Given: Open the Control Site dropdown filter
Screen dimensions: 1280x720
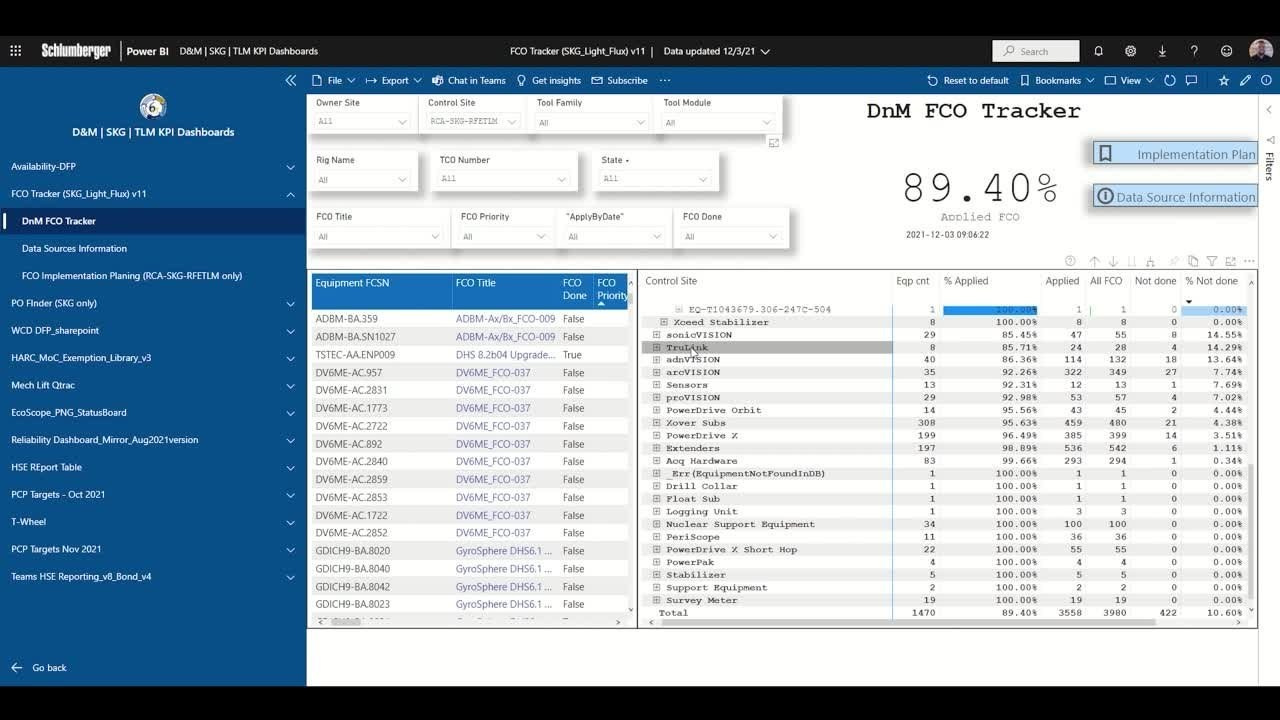Looking at the screenshot, I should click(472, 121).
